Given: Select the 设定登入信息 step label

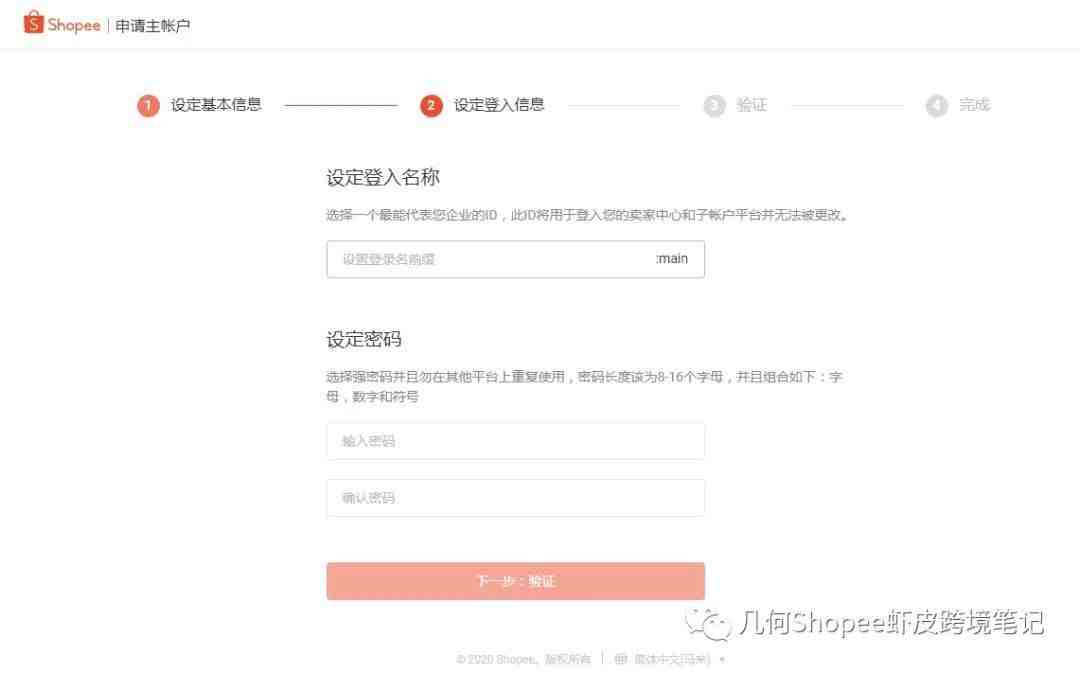Looking at the screenshot, I should pos(499,105).
